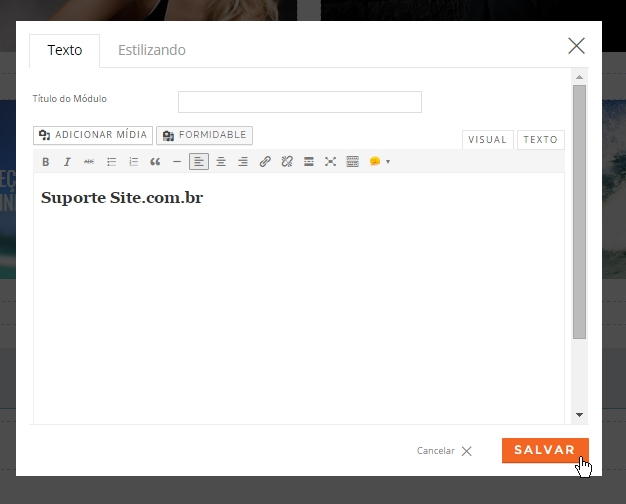Switch editor to Texto mode
The image size is (626, 504).
coord(541,140)
